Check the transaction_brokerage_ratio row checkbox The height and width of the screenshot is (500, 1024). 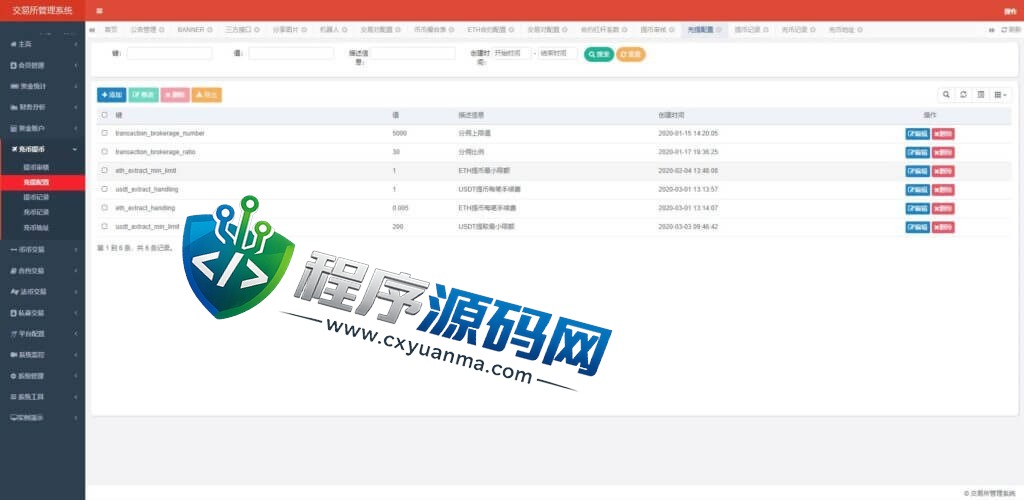pyautogui.click(x=104, y=152)
